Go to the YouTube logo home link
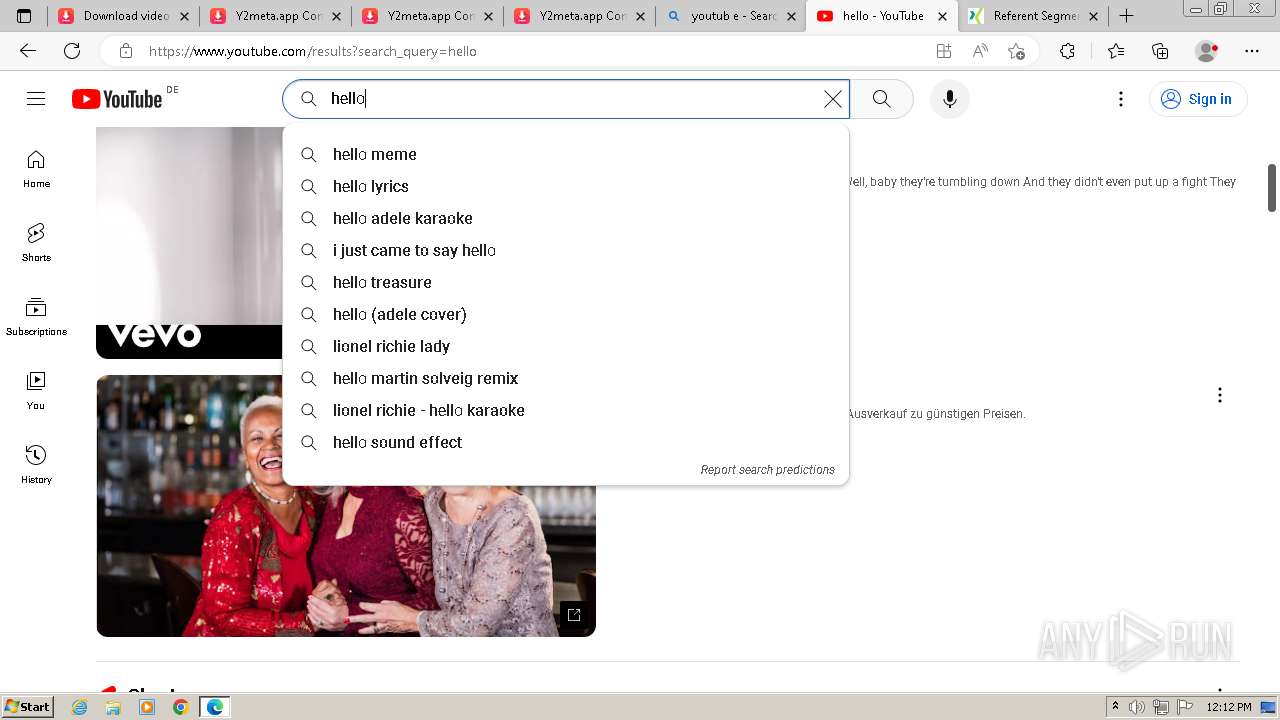The height and width of the screenshot is (720, 1280). click(x=117, y=98)
